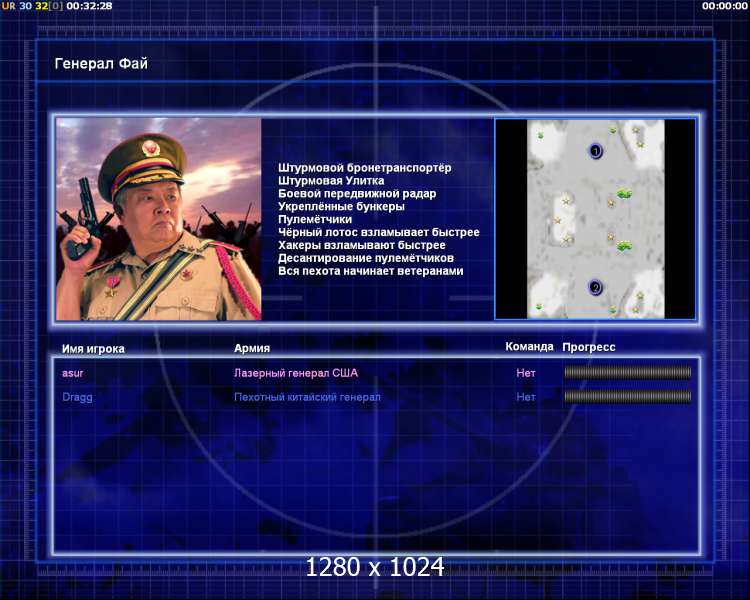Viewport: 750px width, 600px height.
Task: Click army 'Лазерный генерал США'
Action: (x=296, y=373)
